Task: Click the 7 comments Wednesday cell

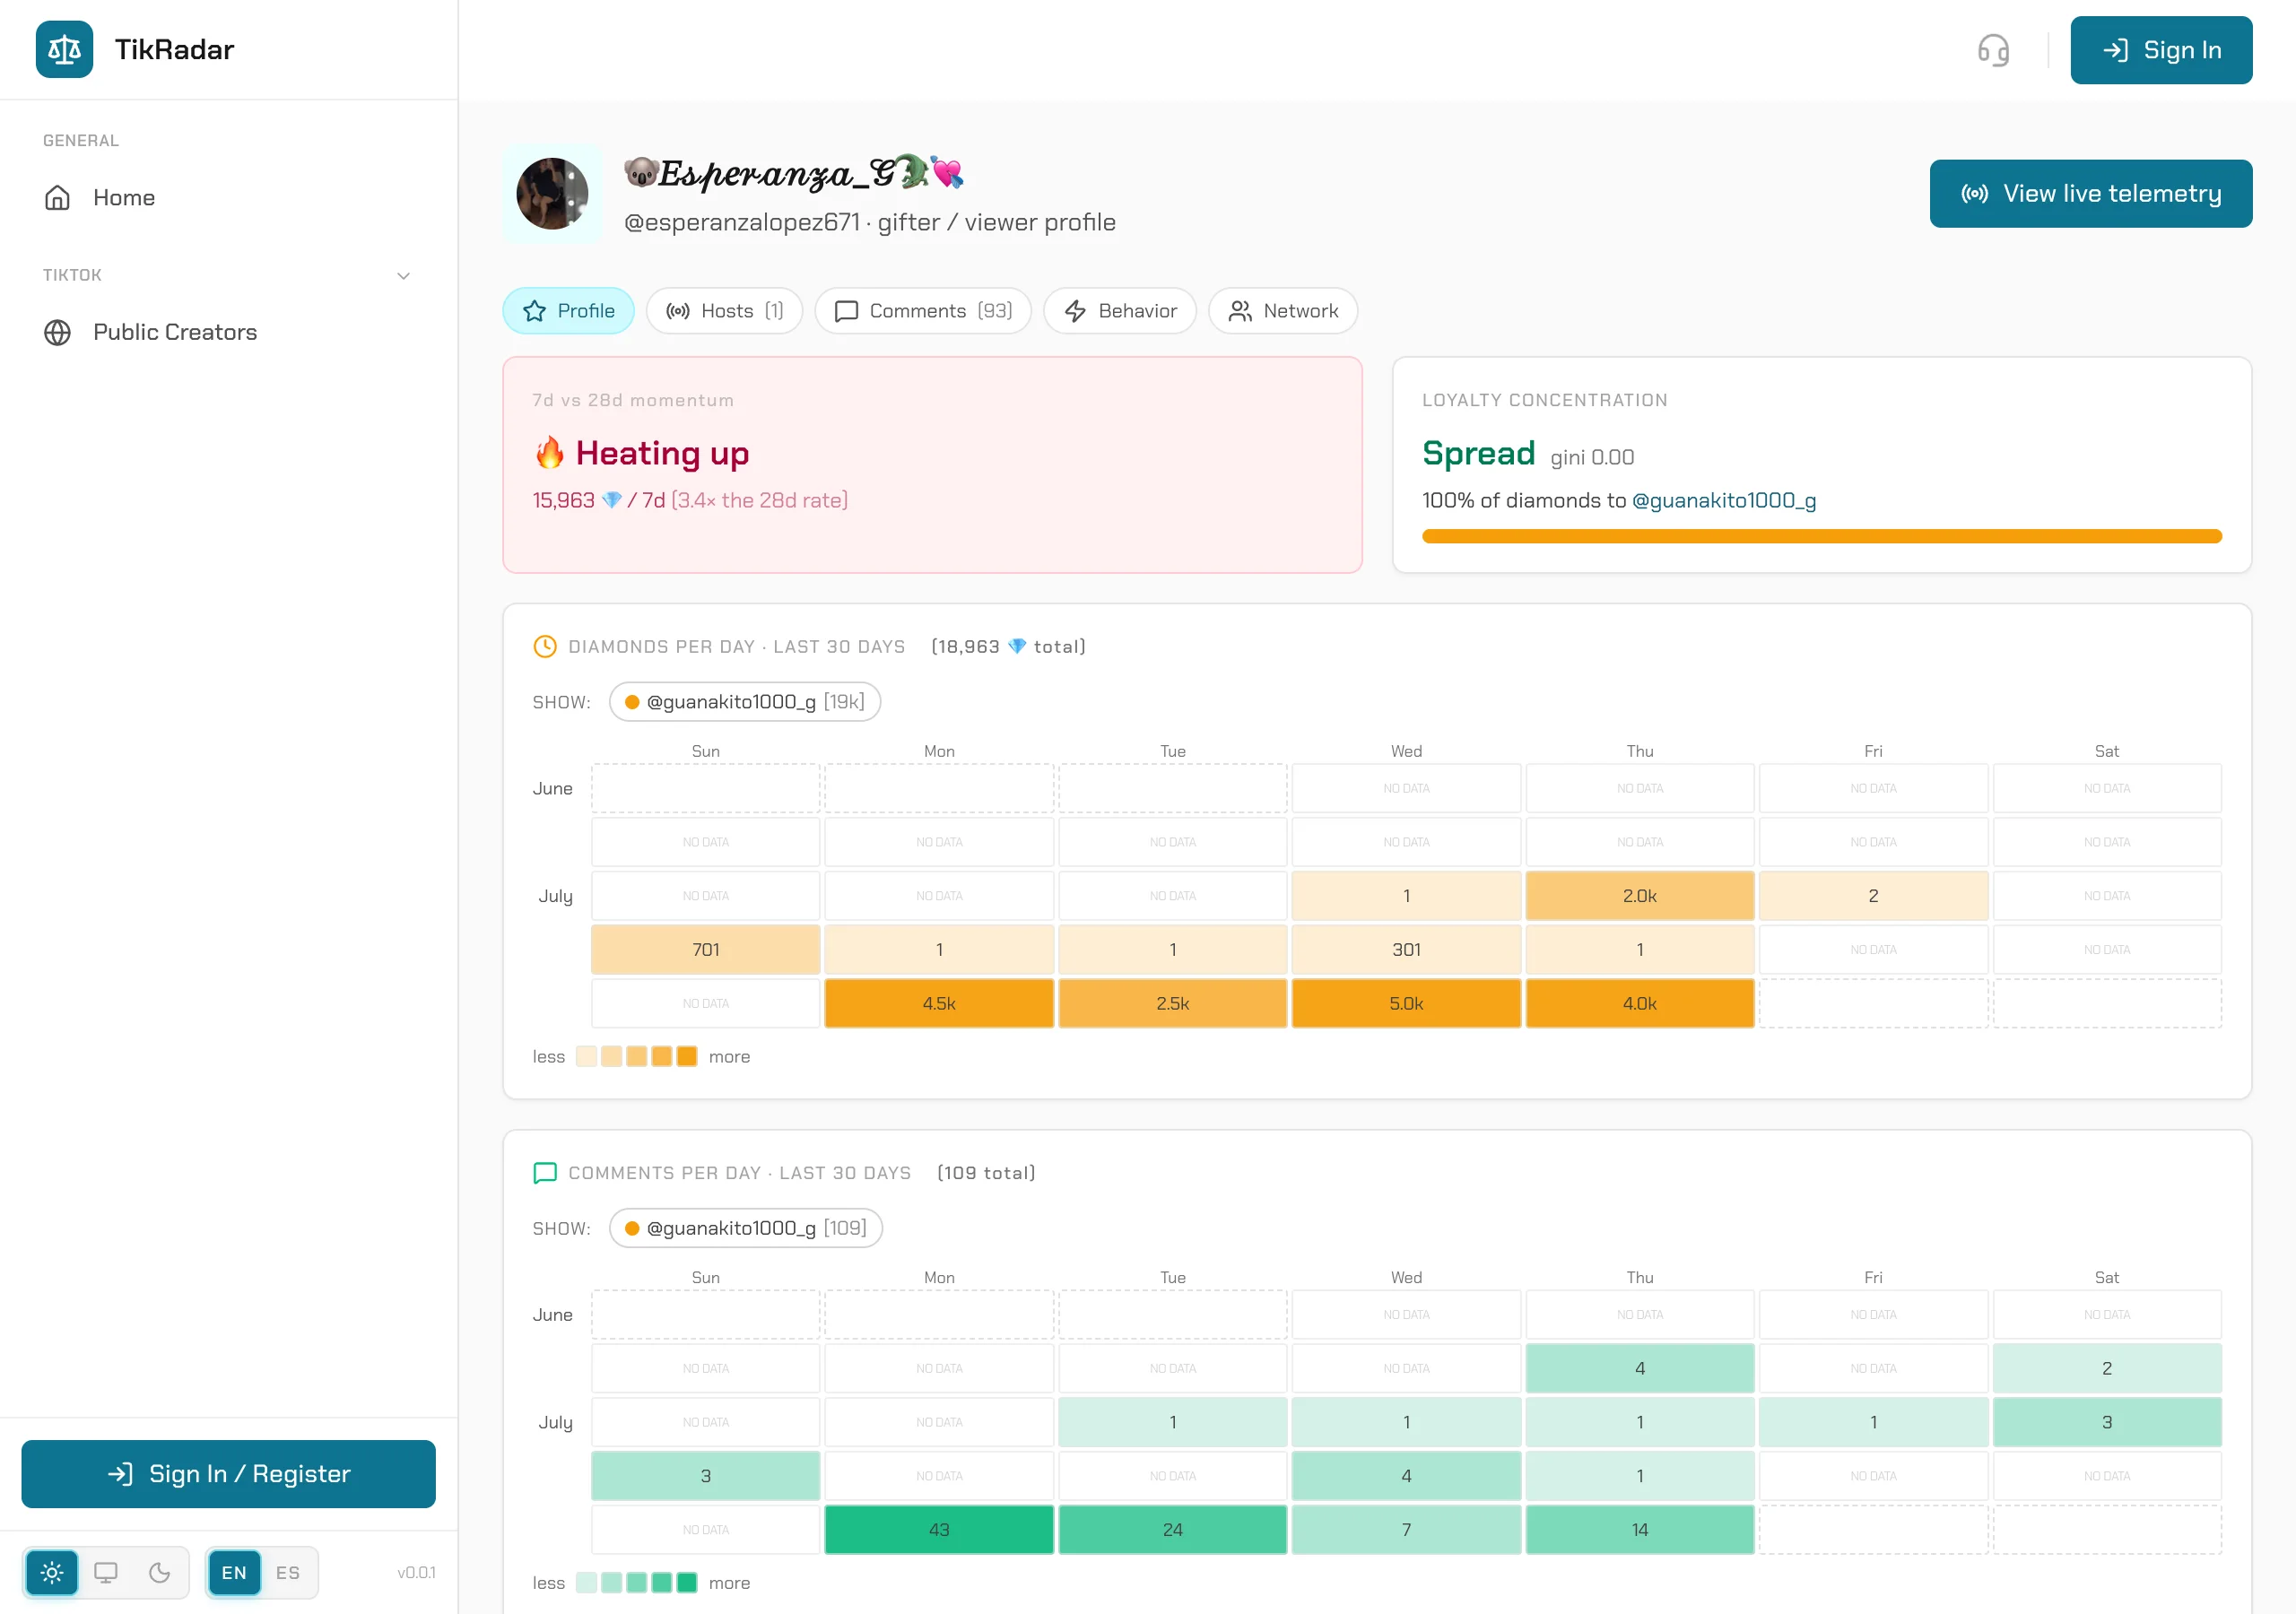Action: (1406, 1530)
